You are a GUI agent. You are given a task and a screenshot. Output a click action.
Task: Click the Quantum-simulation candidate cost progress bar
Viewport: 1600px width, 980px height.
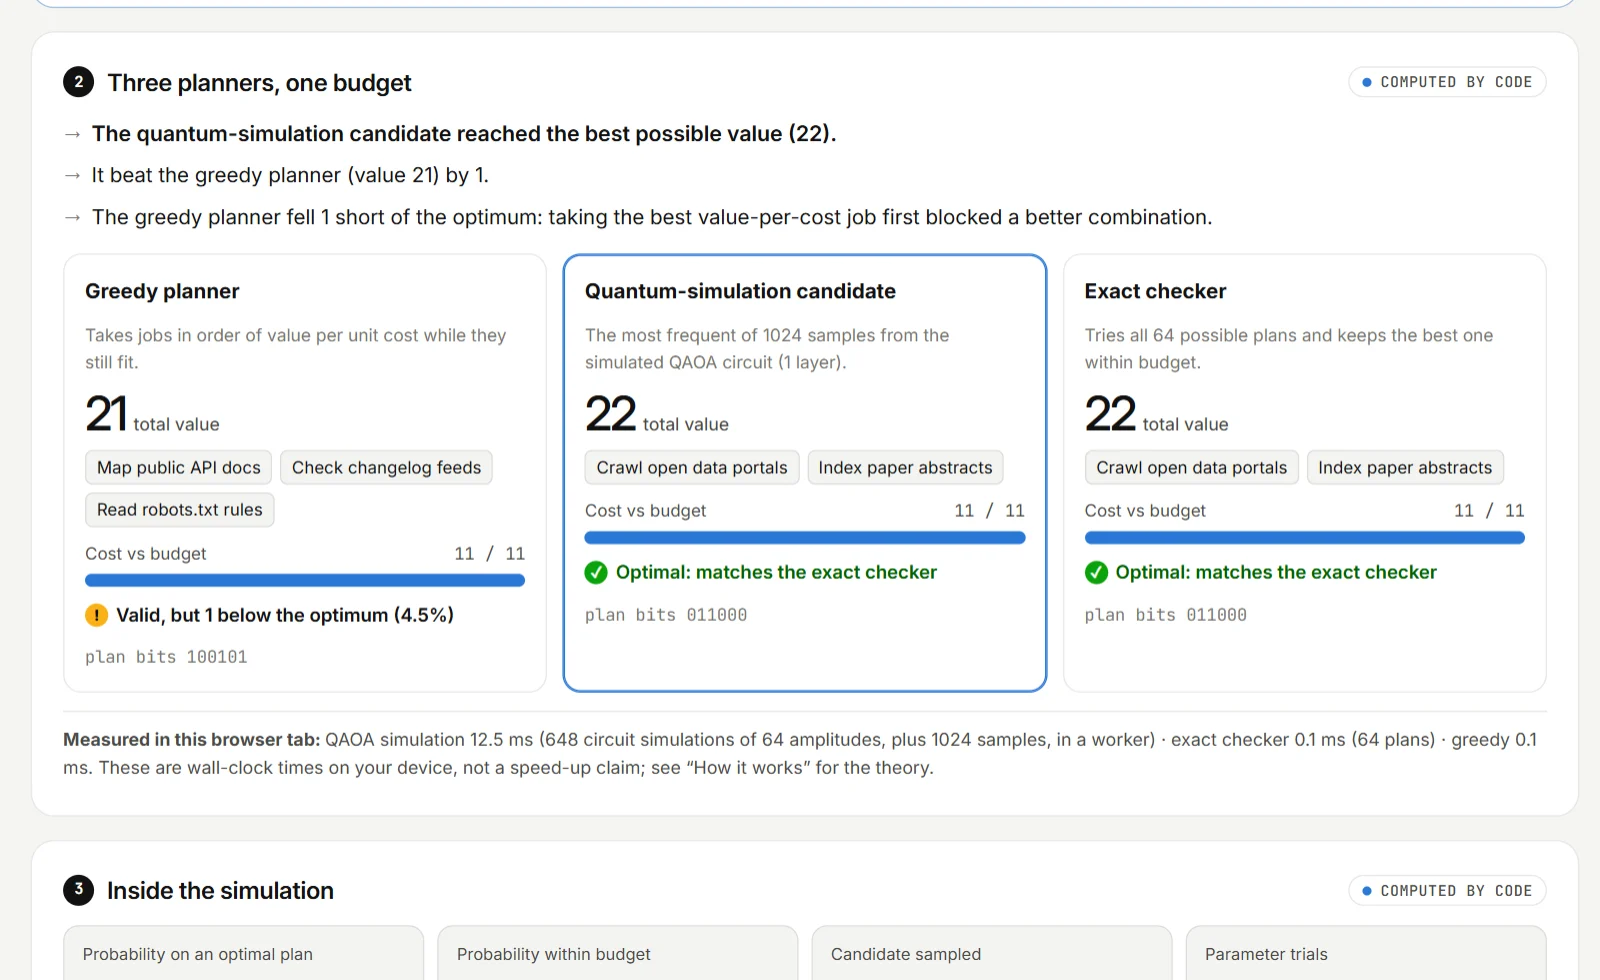coord(805,538)
